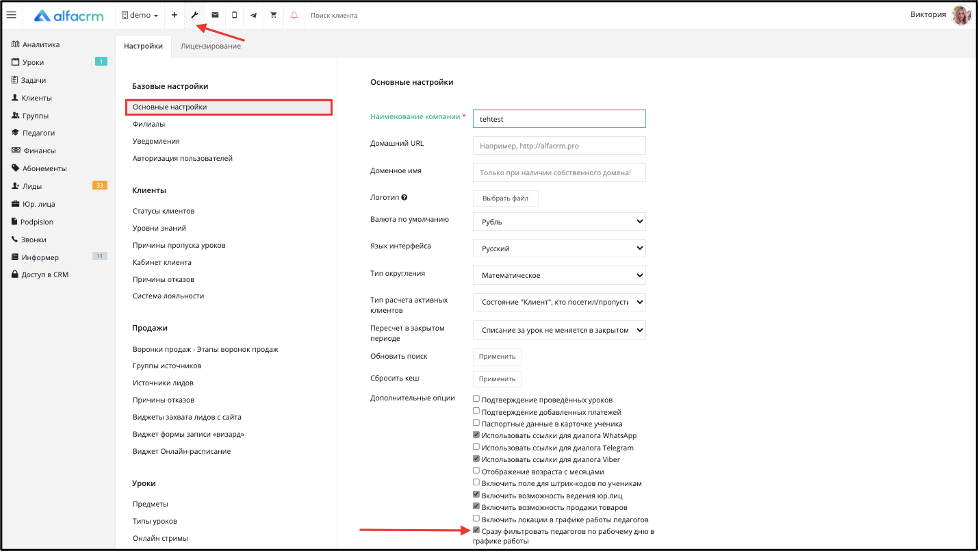Open Тип округления dropdown

coord(559,275)
